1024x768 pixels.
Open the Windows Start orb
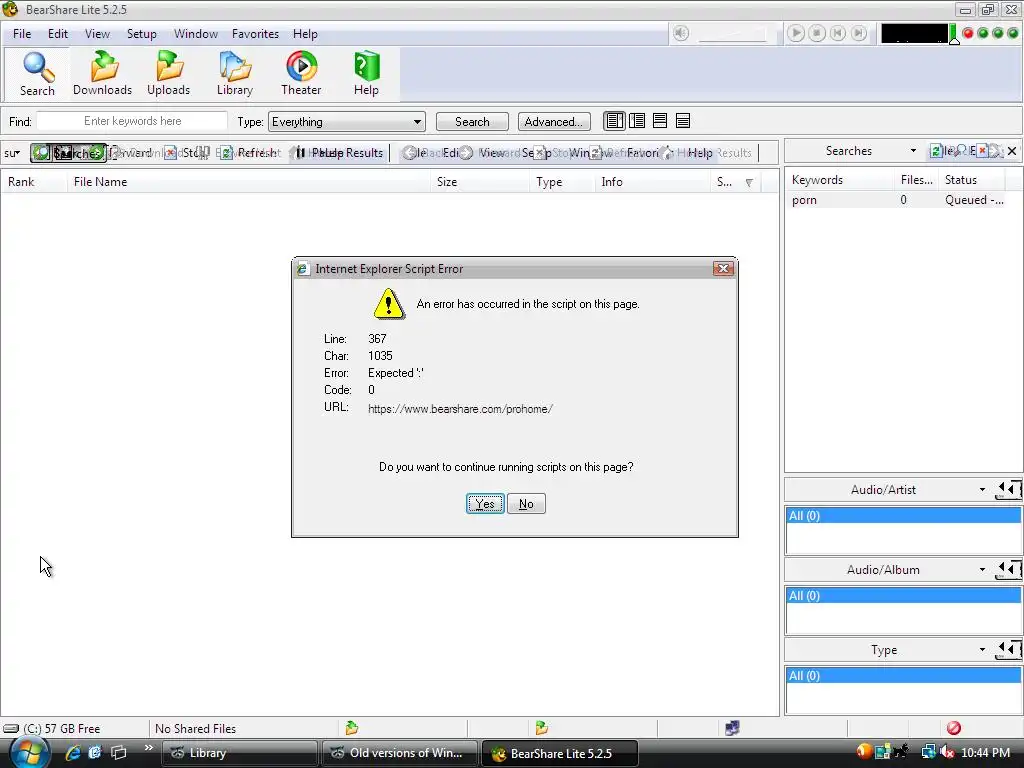pos(29,754)
